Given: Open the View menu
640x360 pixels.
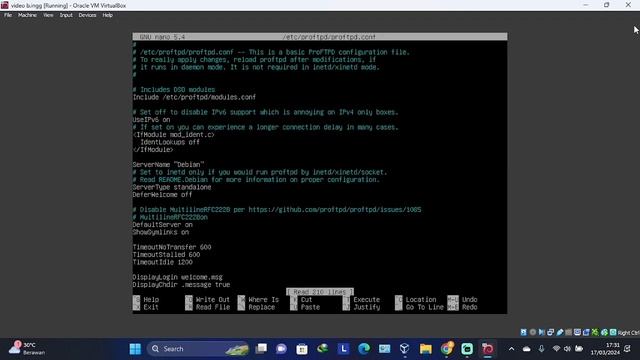Looking at the screenshot, I should pyautogui.click(x=48, y=15).
